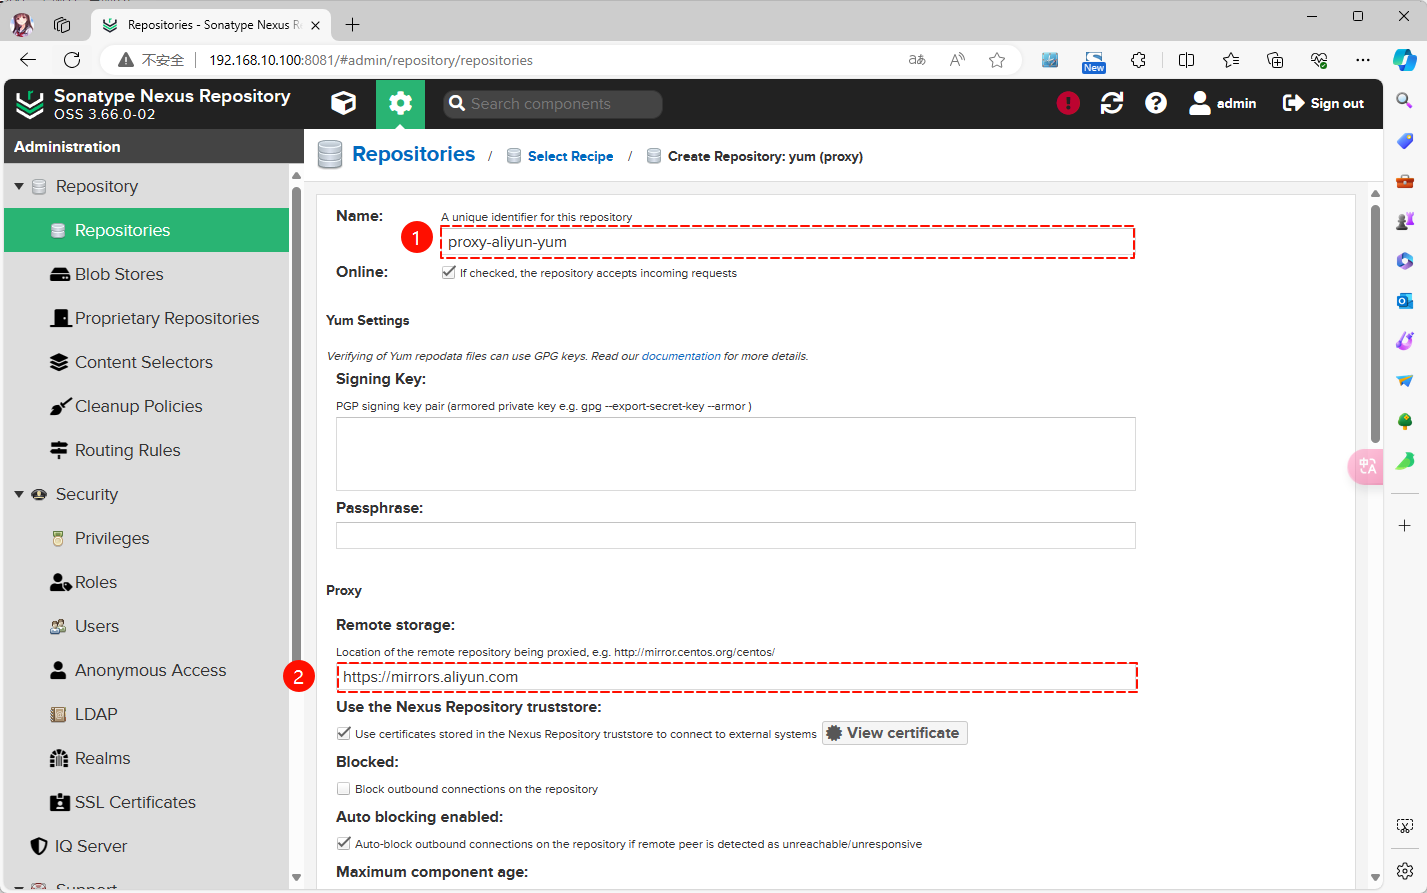
Task: Click the View certificate button
Action: 894,733
